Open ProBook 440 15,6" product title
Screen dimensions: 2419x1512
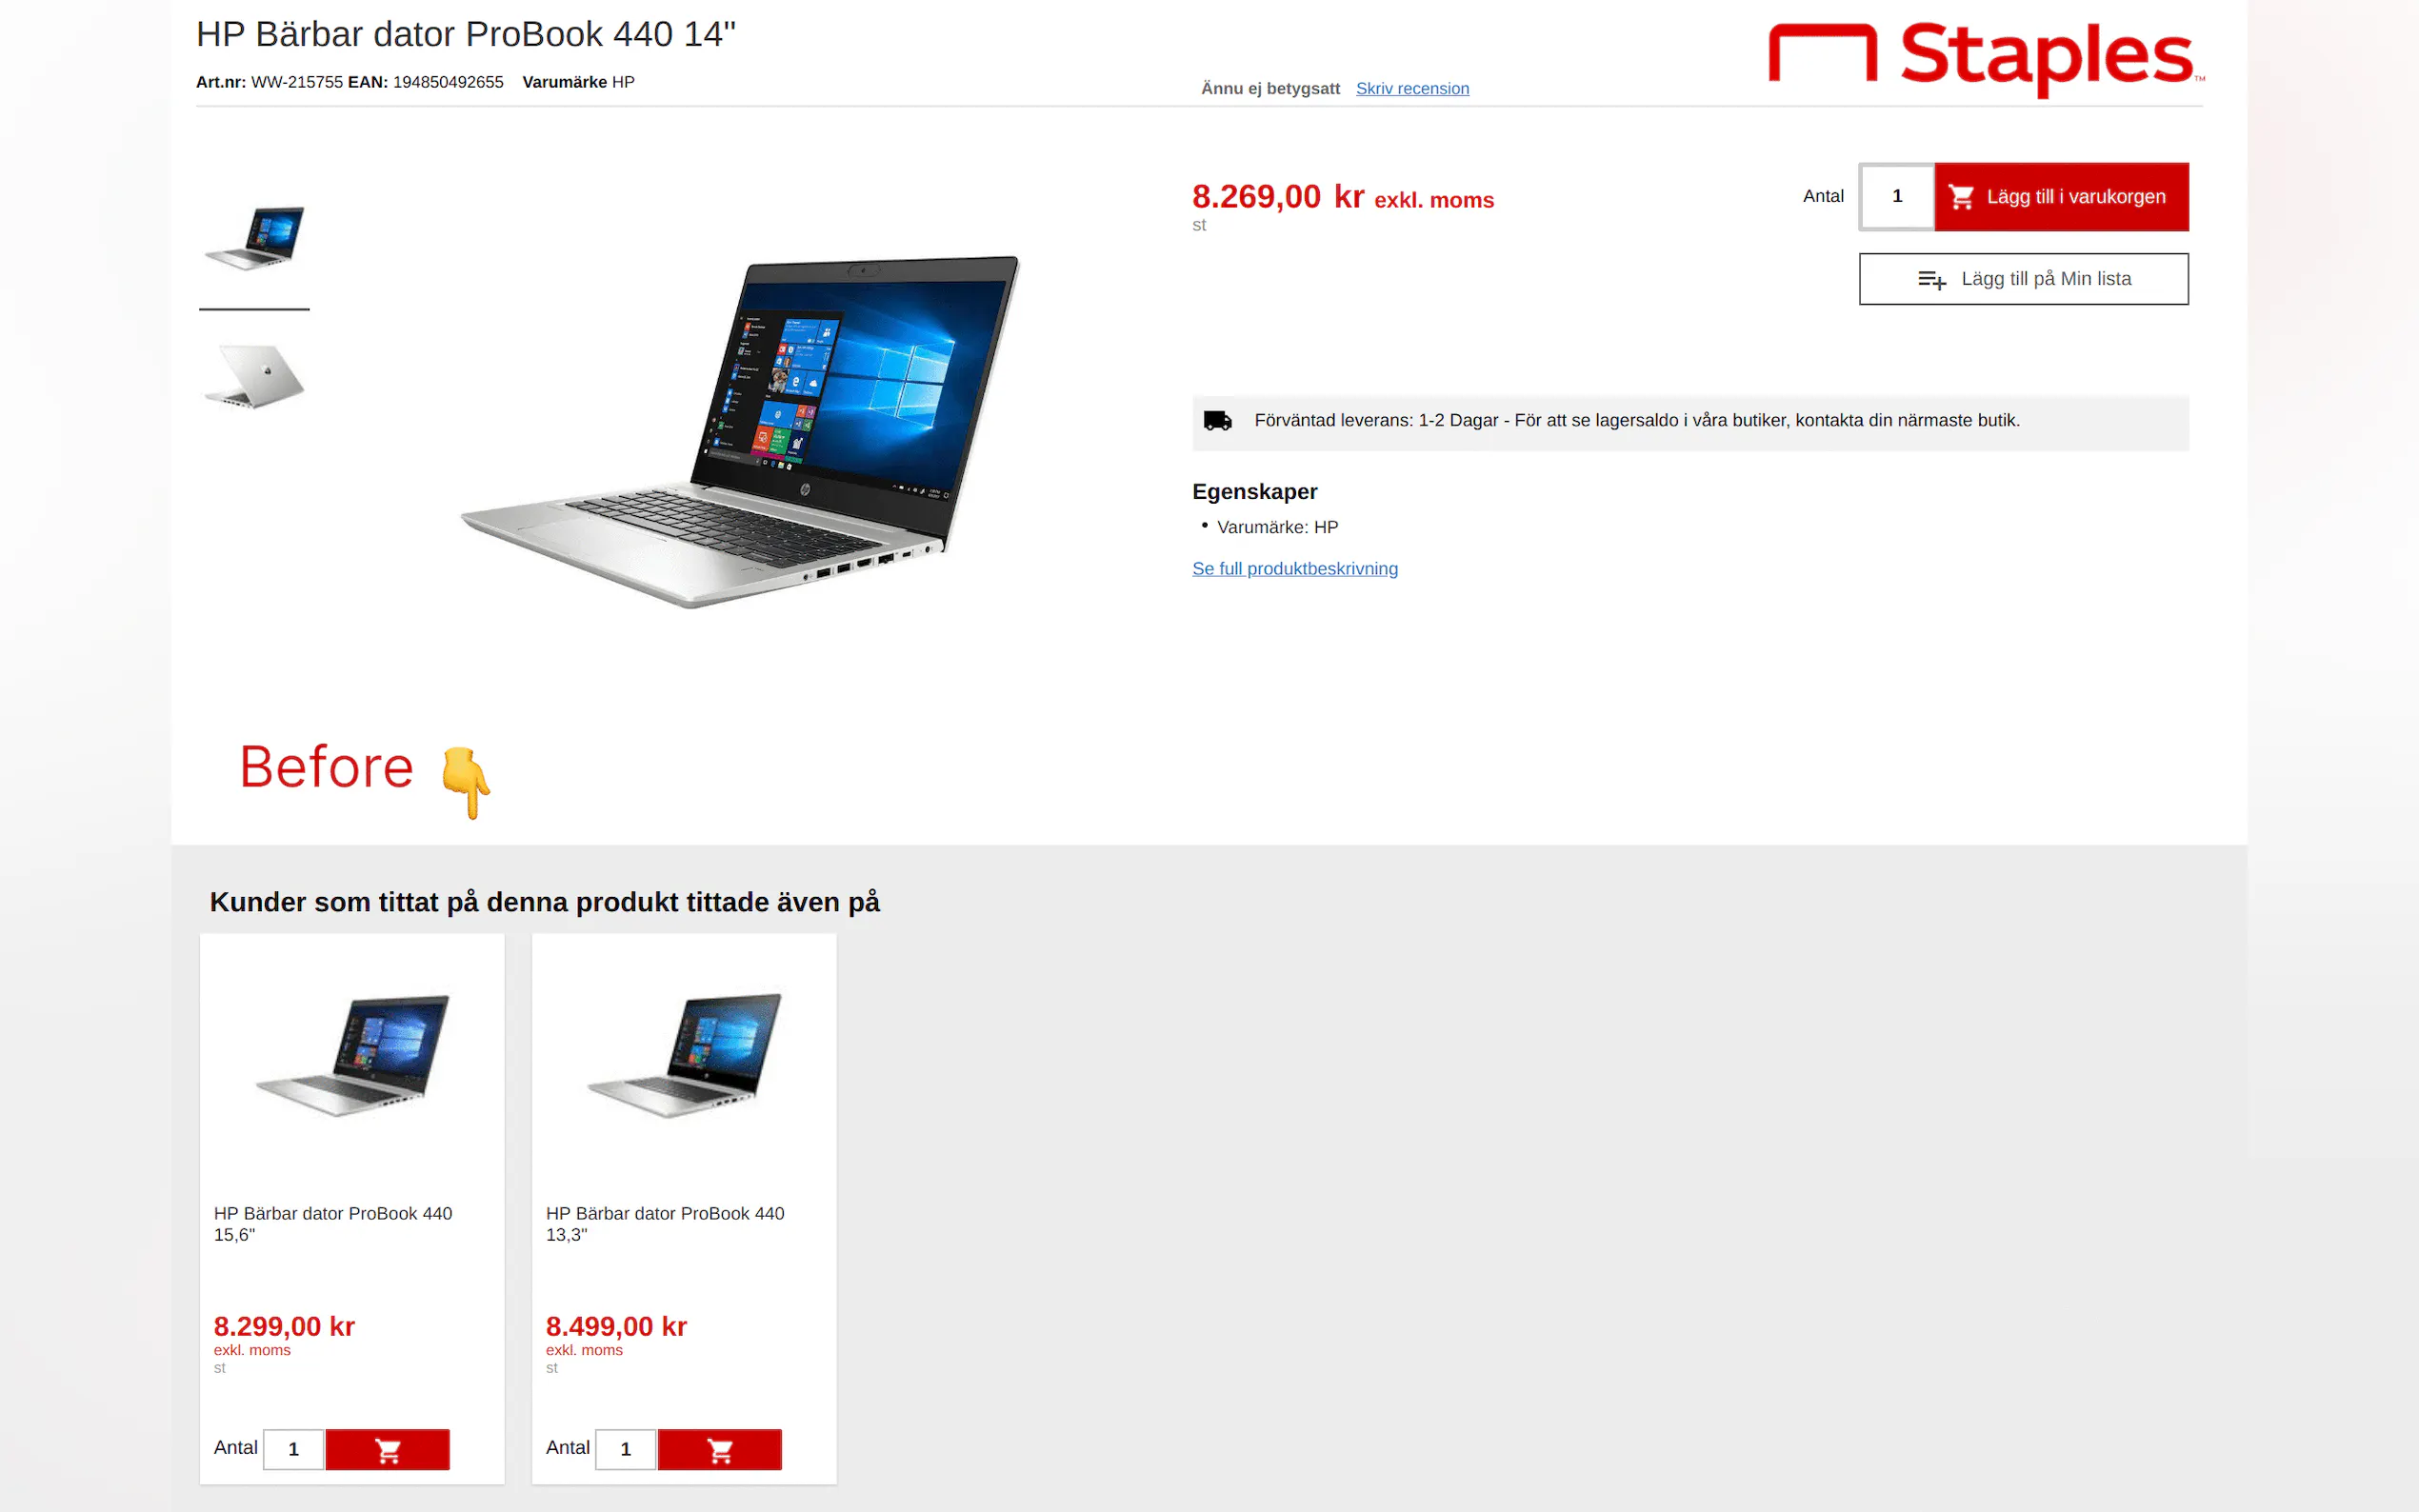coord(333,1224)
